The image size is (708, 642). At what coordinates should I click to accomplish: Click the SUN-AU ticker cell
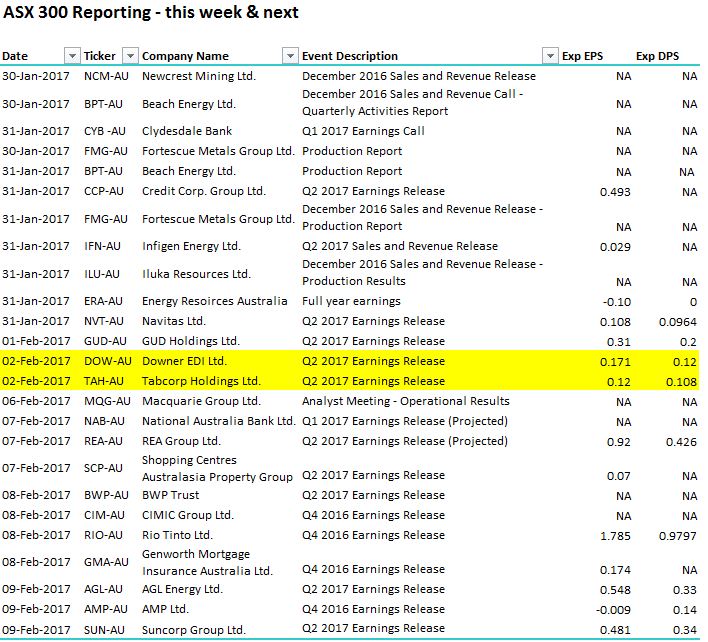pyautogui.click(x=104, y=630)
